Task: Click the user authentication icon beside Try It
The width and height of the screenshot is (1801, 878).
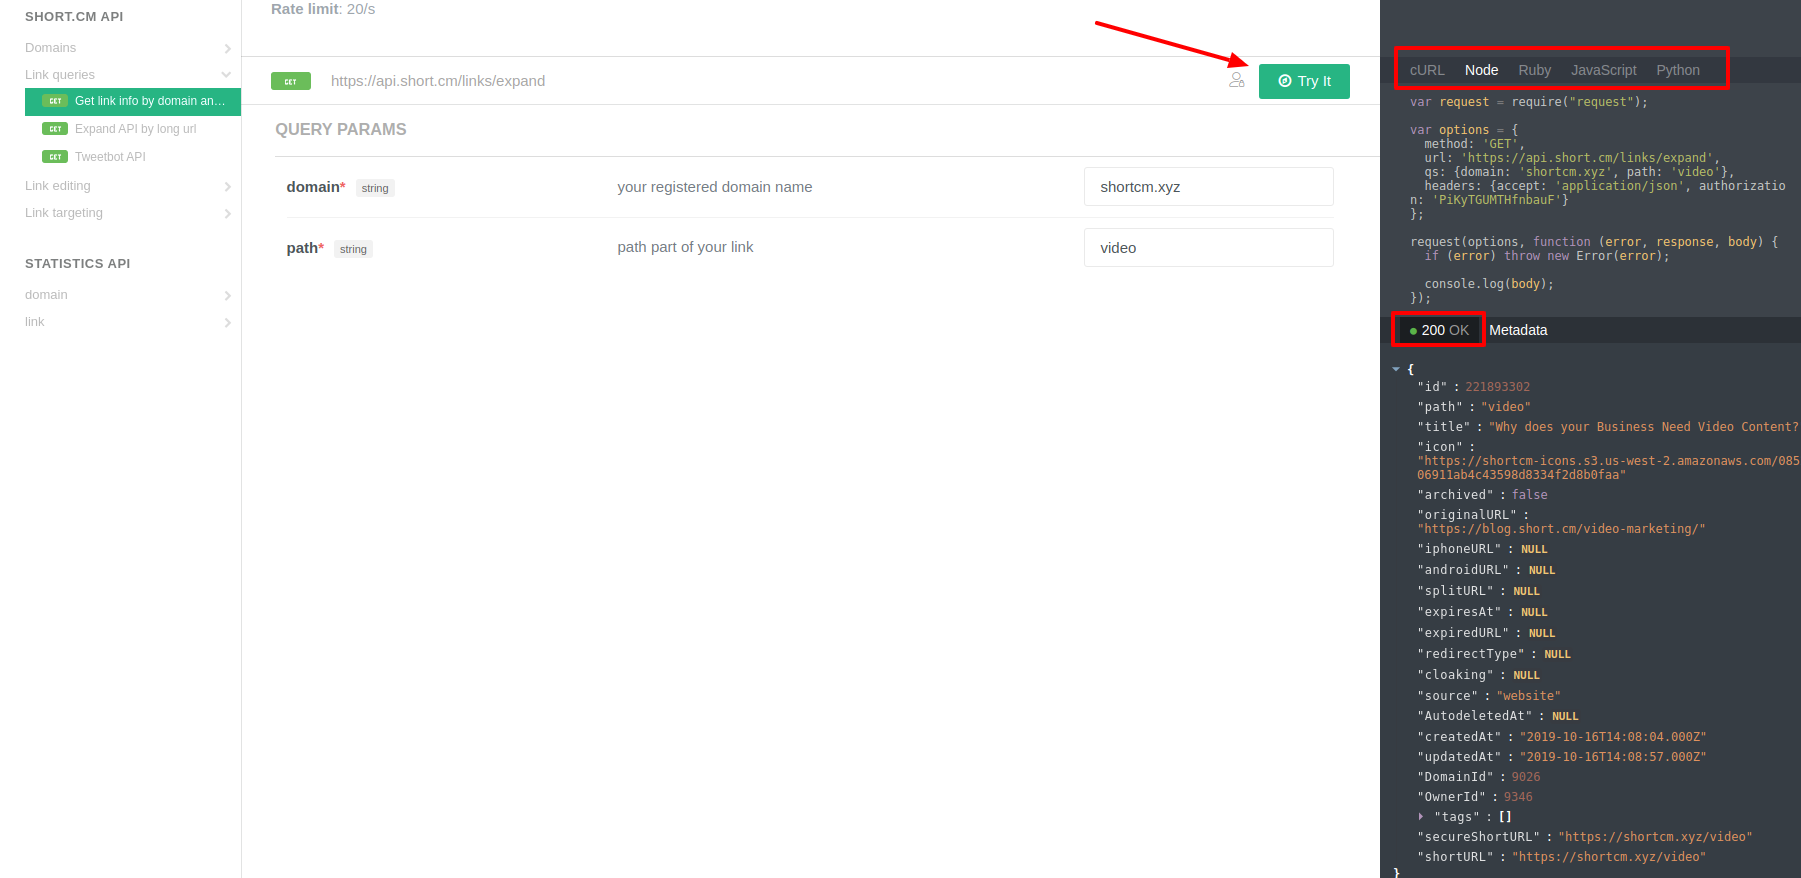Action: coord(1237,80)
